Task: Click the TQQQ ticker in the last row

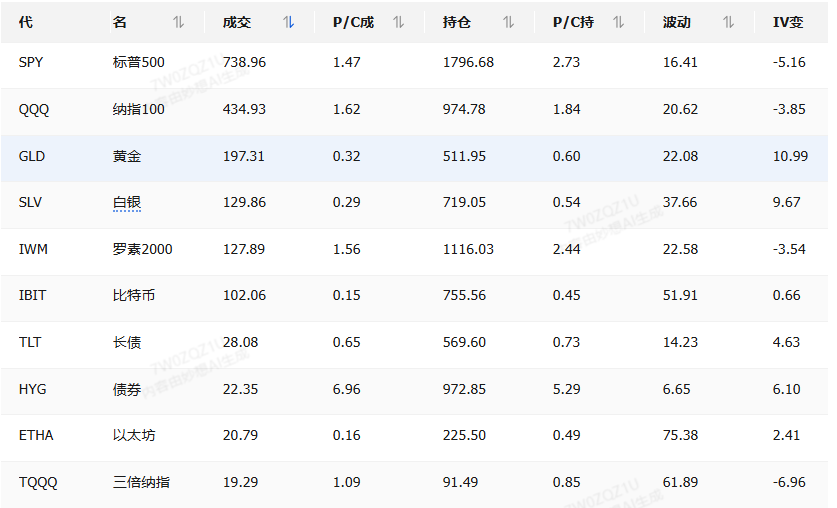Action: point(38,482)
